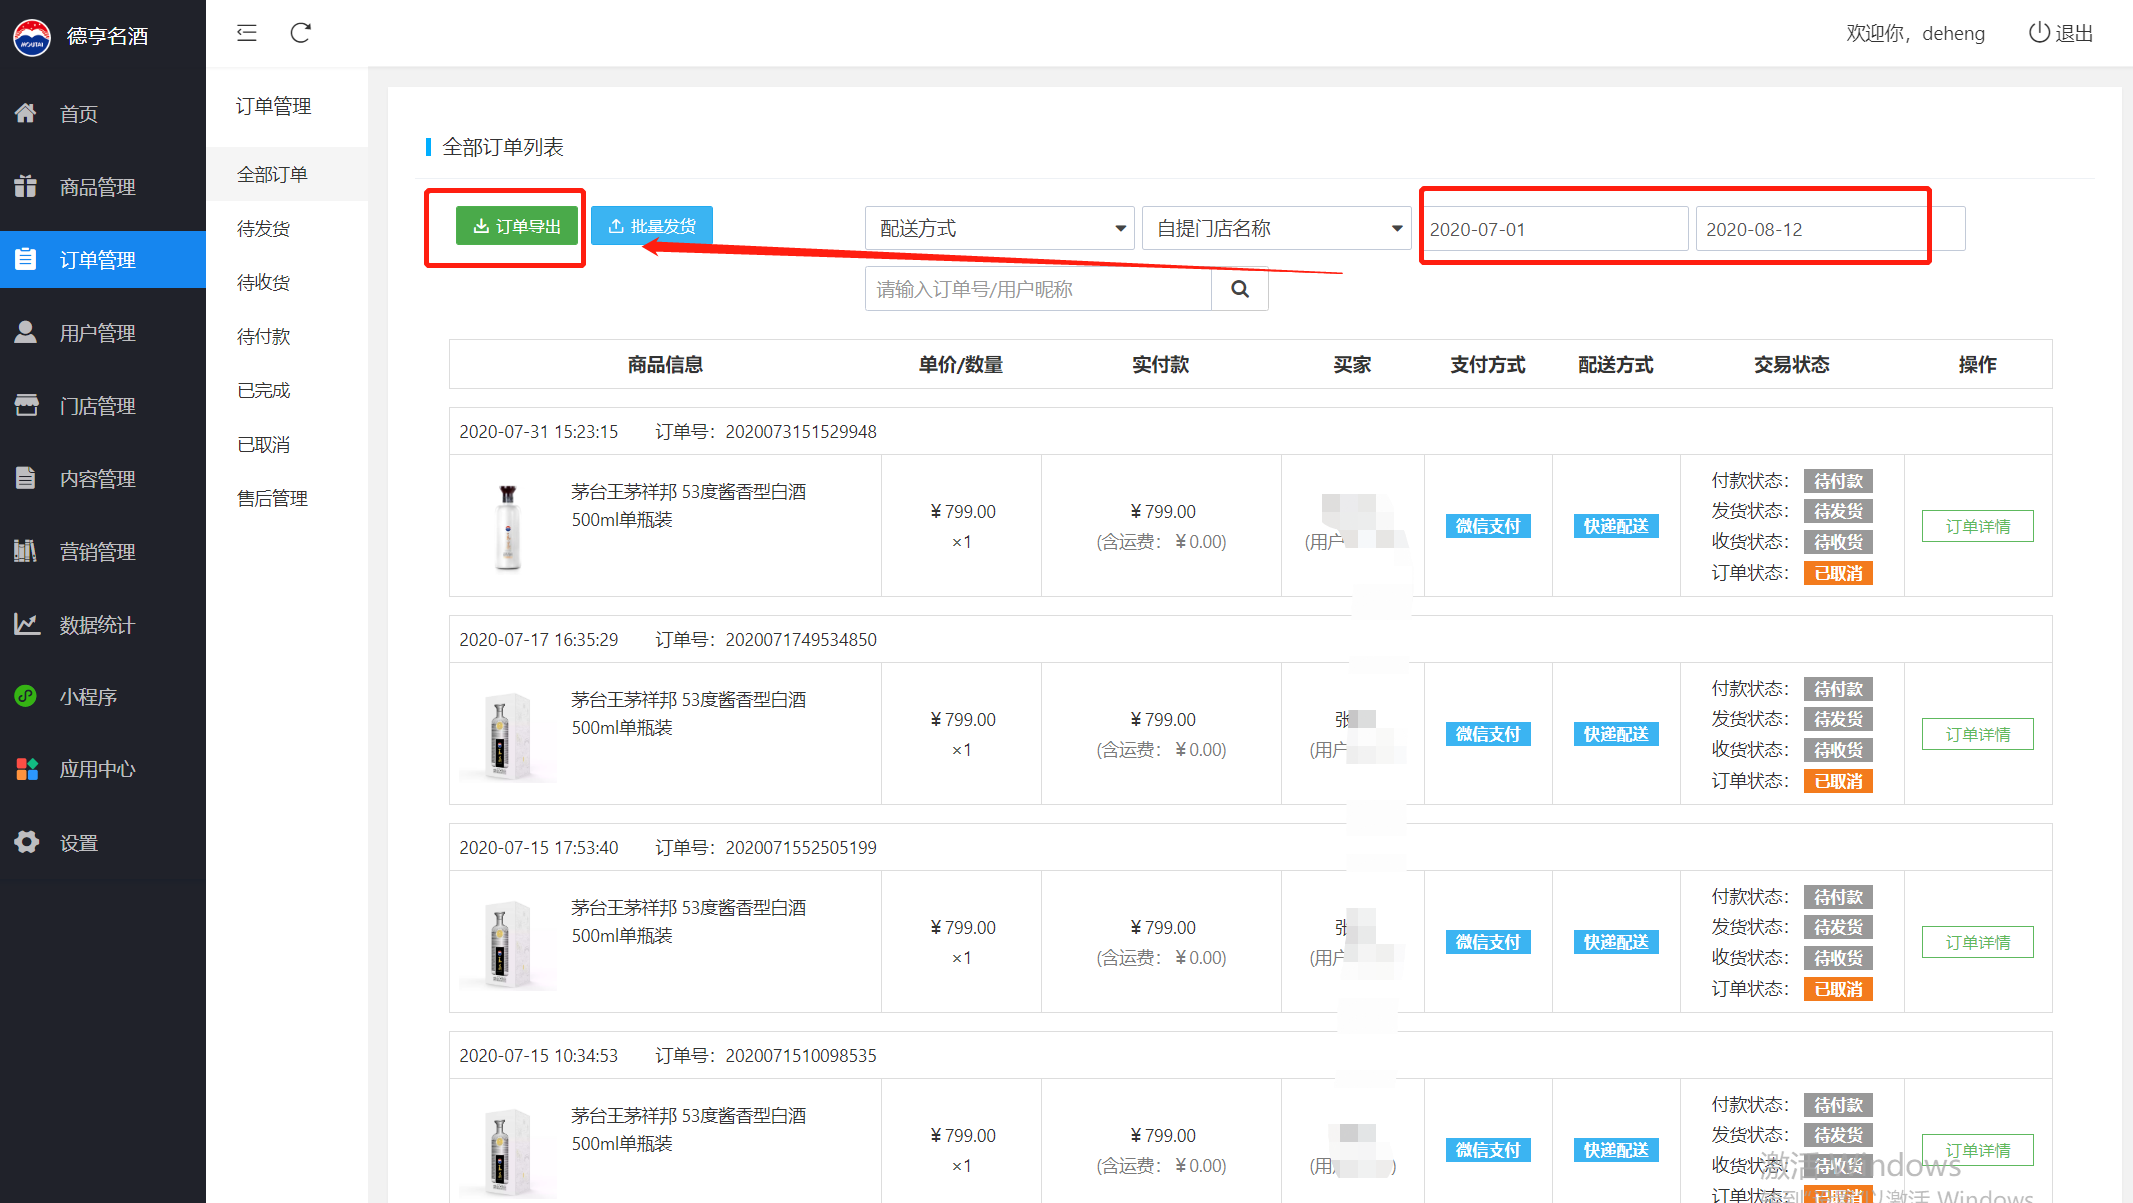Select 待发货 in the order submenu
Viewport: 2133px width, 1203px height.
287,228
